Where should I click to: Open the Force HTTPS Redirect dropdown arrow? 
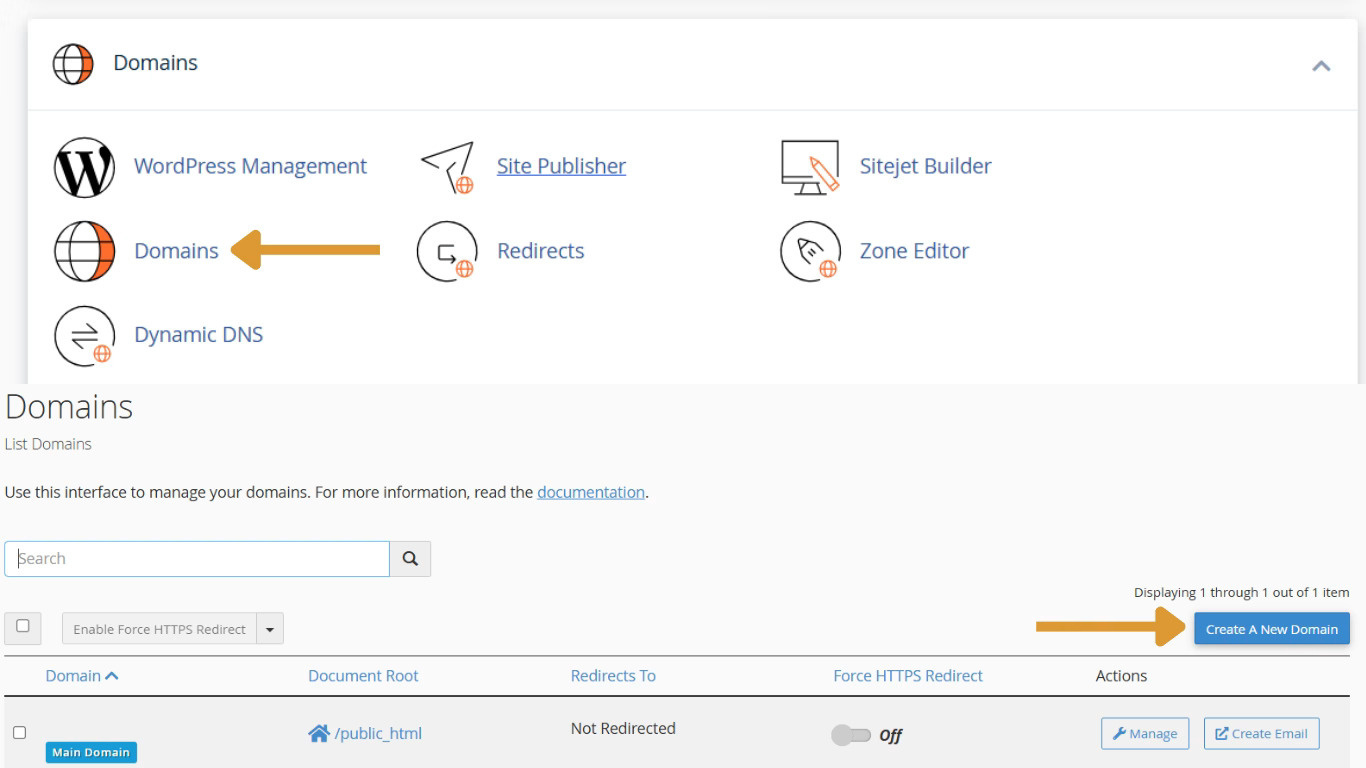[x=270, y=629]
